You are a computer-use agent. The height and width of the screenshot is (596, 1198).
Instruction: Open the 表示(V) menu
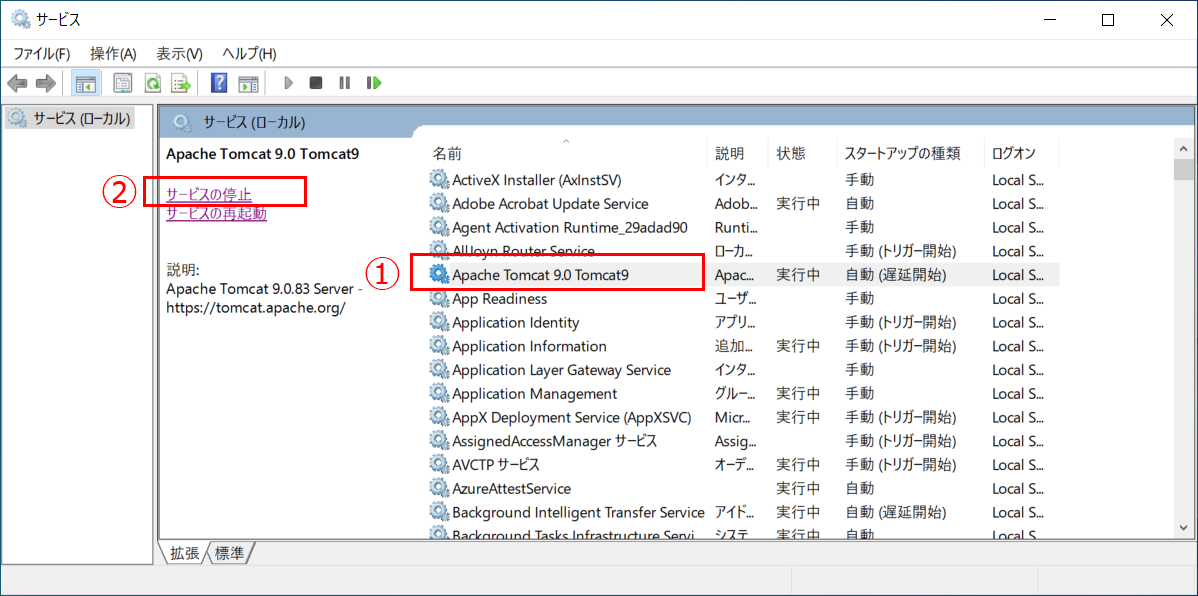point(180,54)
